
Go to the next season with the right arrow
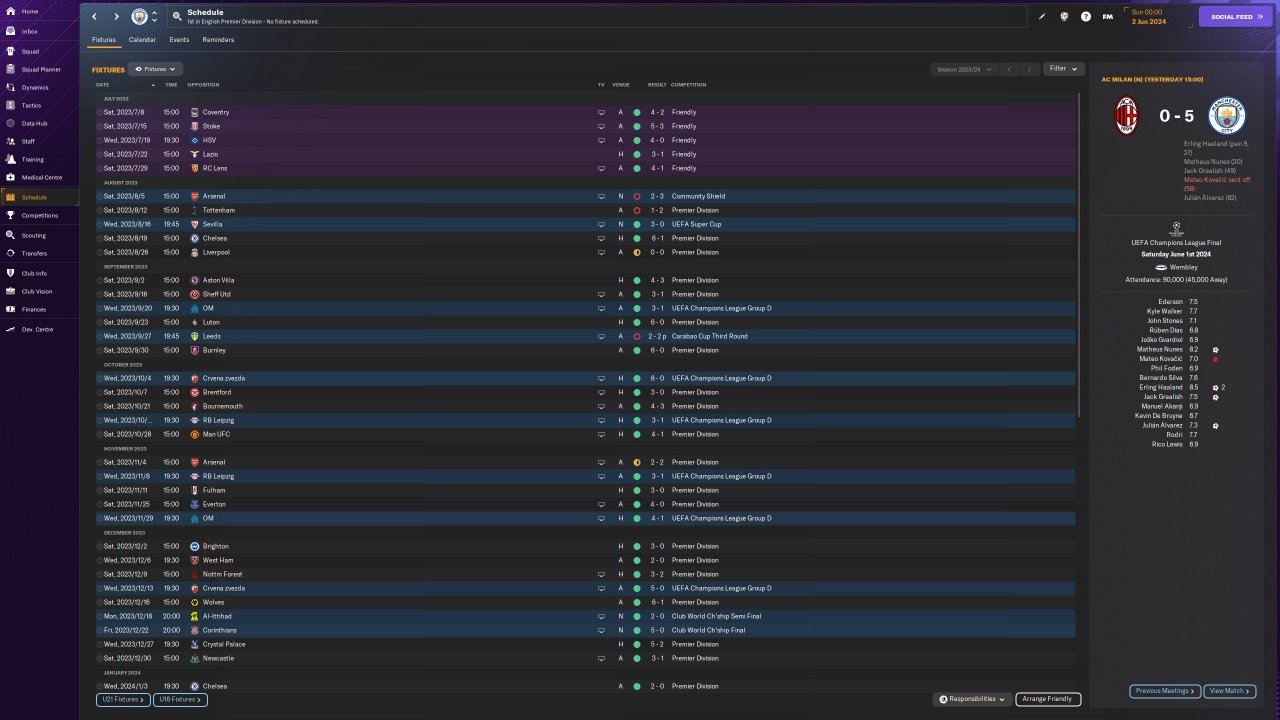[x=1029, y=69]
